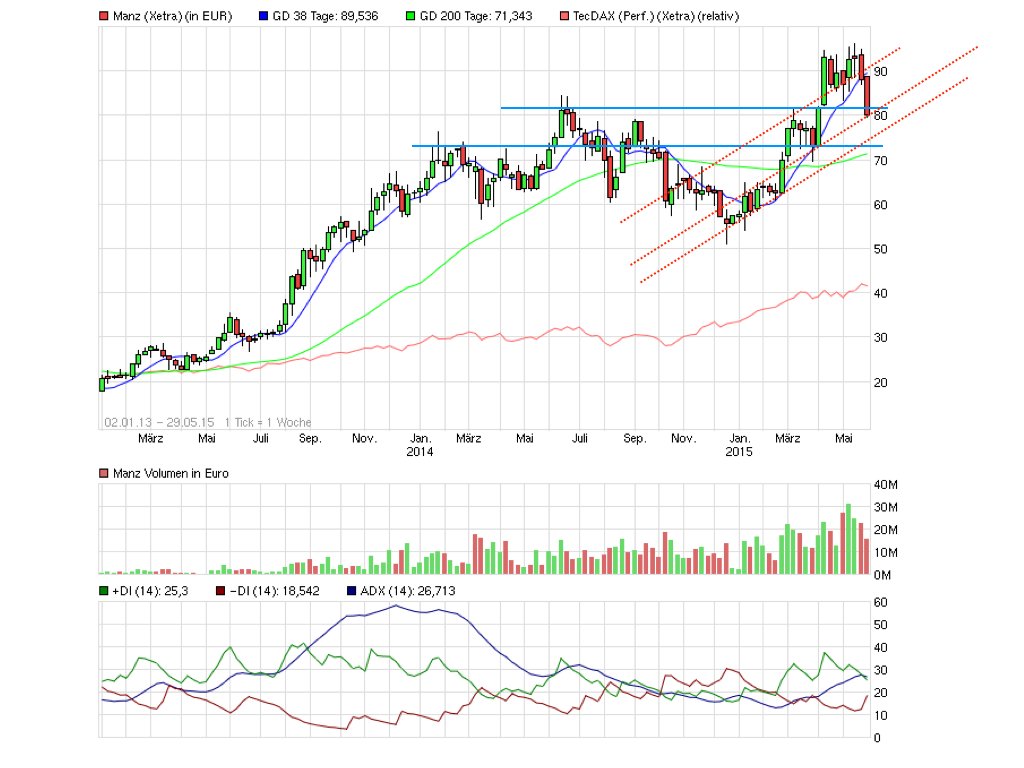Click the ADX panel axis label "50"
The height and width of the screenshot is (768, 1024).
(881, 625)
